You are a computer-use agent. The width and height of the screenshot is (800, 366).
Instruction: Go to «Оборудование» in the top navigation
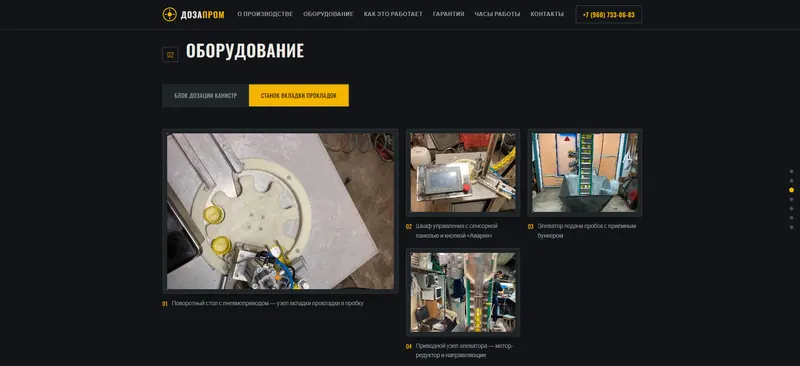pos(328,14)
